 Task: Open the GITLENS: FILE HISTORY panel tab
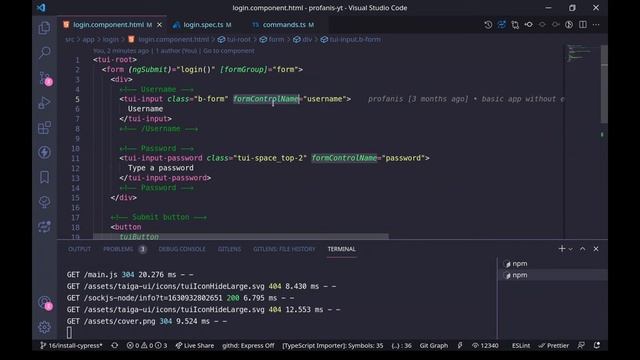click(284, 249)
